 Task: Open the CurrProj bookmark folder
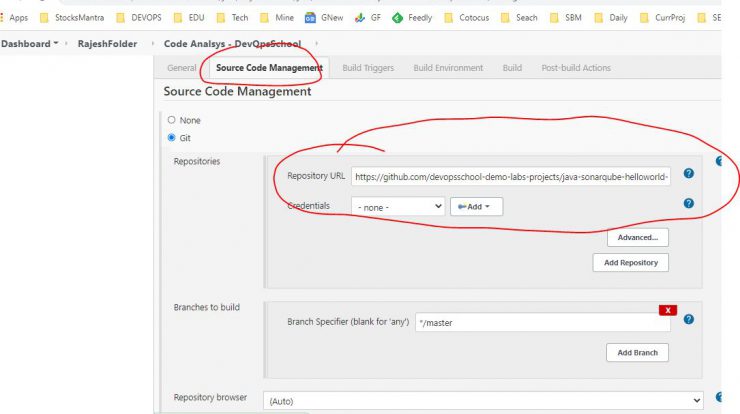pyautogui.click(x=662, y=18)
